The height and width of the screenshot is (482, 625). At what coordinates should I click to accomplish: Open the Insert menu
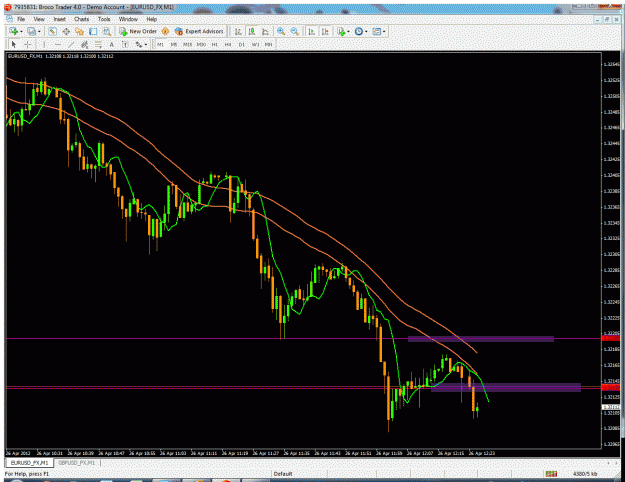pyautogui.click(x=59, y=19)
